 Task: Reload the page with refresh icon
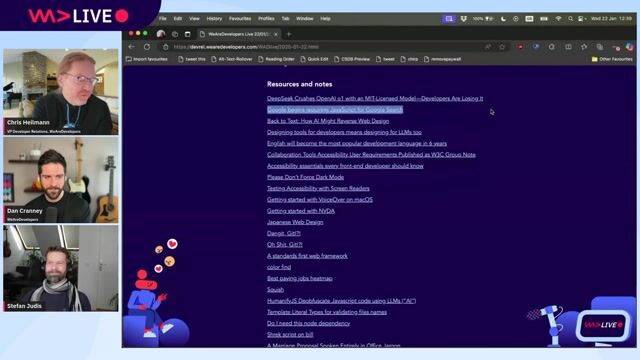click(x=147, y=47)
